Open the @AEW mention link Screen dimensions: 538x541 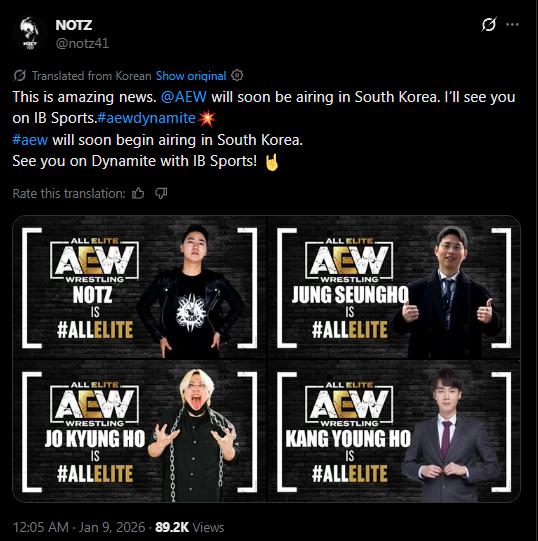(184, 97)
